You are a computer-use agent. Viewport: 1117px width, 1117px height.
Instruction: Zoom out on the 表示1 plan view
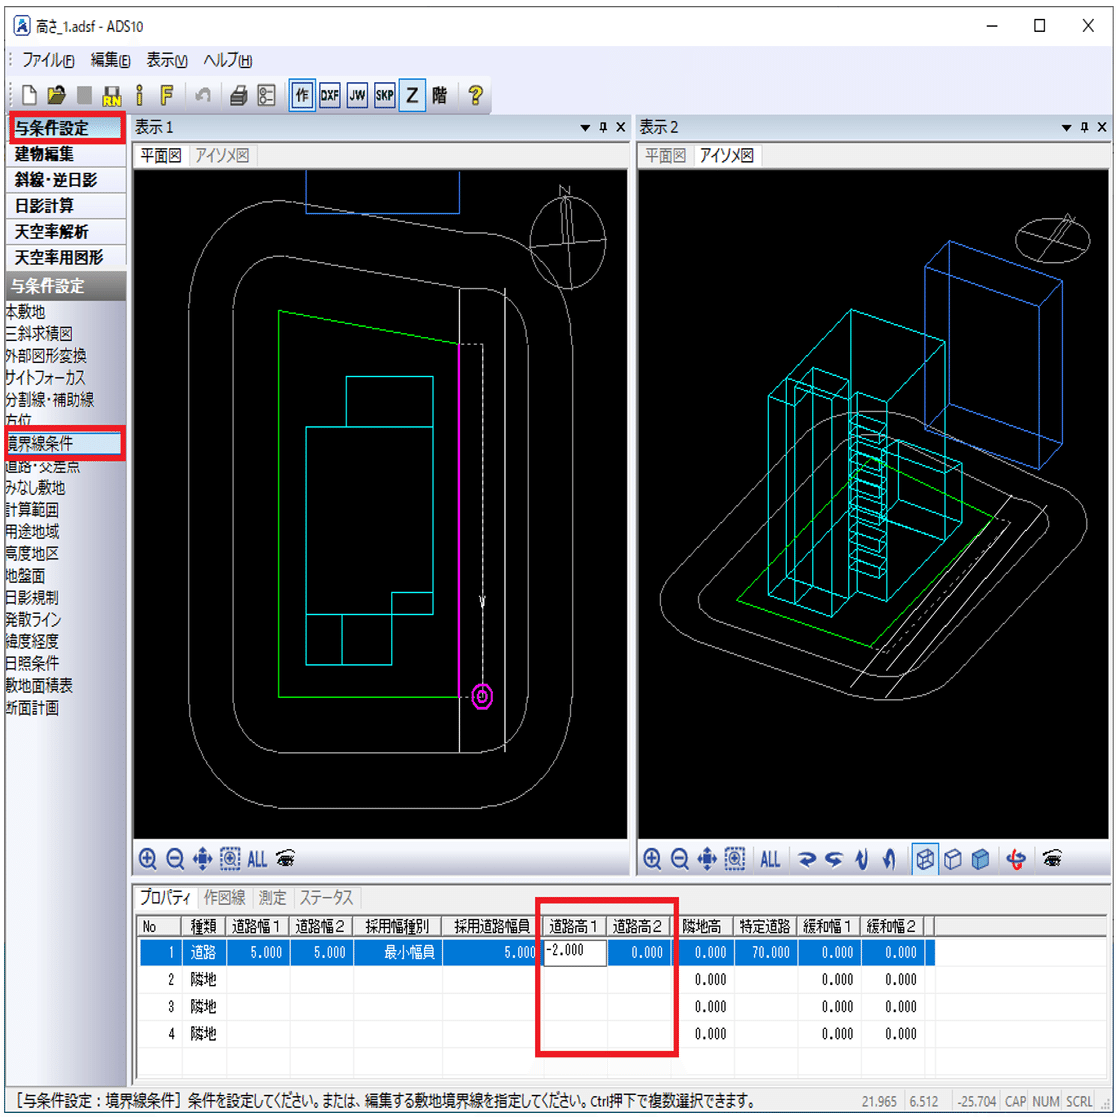click(175, 859)
